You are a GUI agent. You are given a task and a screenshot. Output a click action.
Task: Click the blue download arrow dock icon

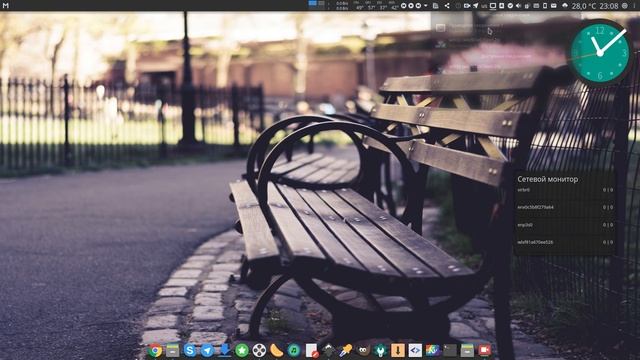point(224,350)
